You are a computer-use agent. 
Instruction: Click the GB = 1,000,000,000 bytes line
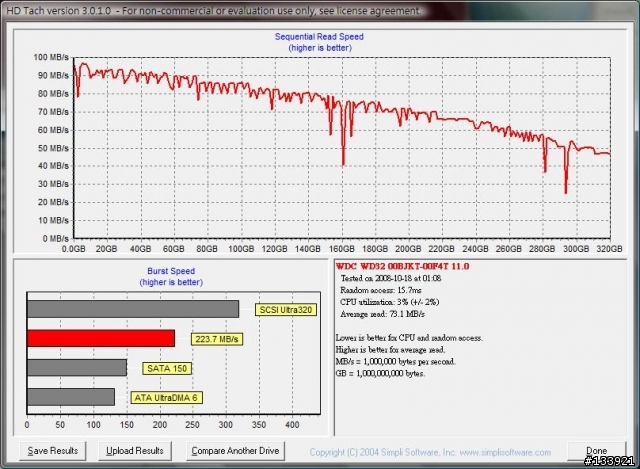pos(380,373)
